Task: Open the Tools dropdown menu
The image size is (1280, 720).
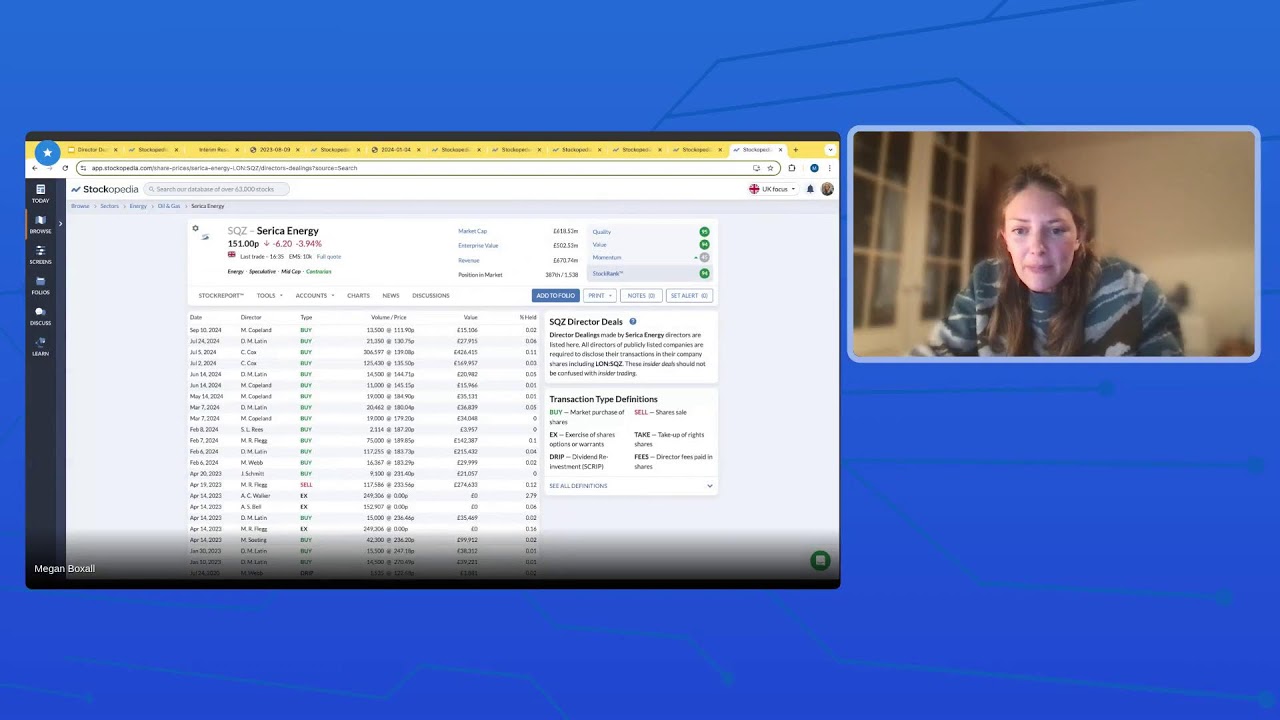Action: click(x=269, y=296)
